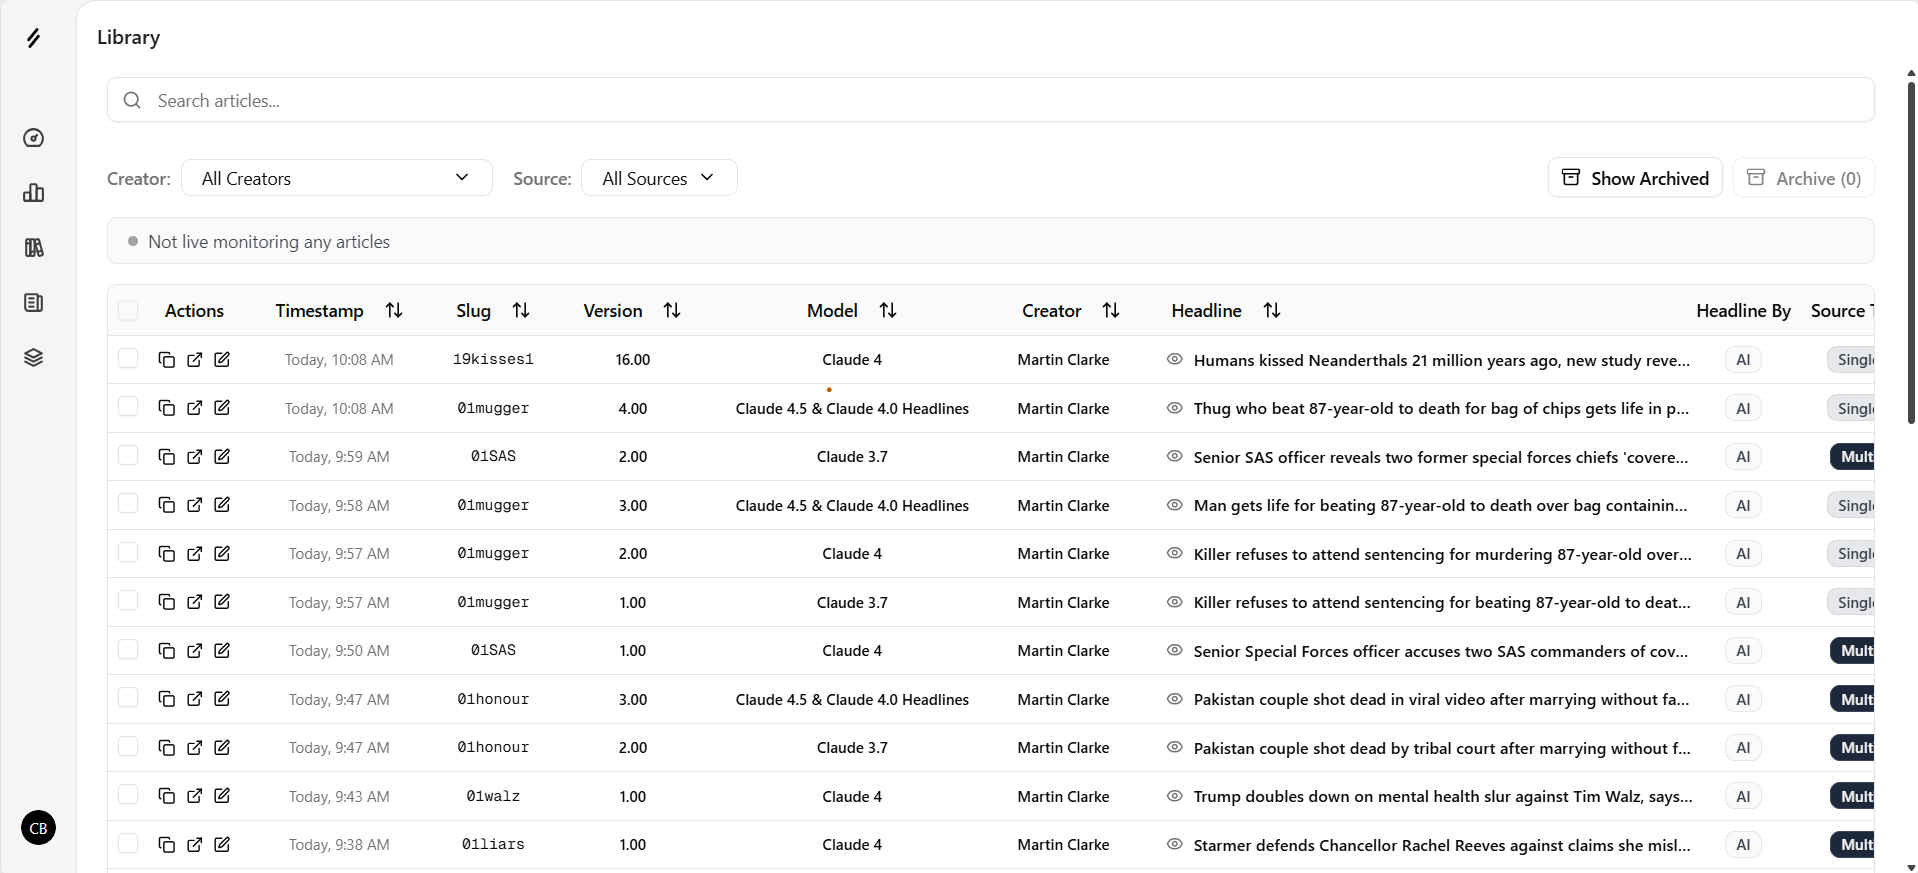Expand the All Creators dropdown
Screen dimensions: 1918x873
[336, 178]
